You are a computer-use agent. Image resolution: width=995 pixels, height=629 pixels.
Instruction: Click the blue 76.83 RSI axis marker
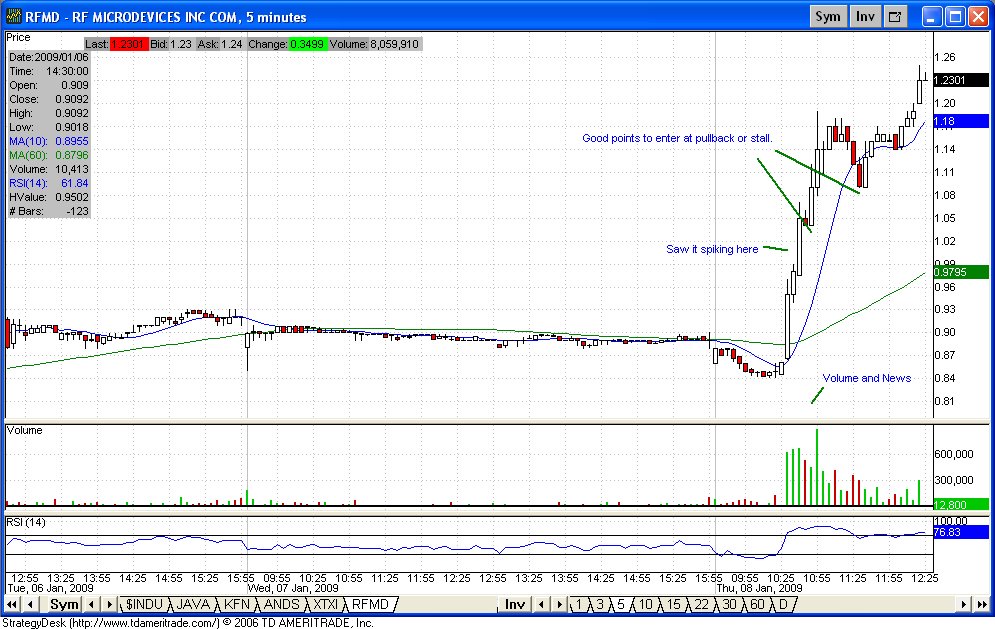(x=961, y=532)
